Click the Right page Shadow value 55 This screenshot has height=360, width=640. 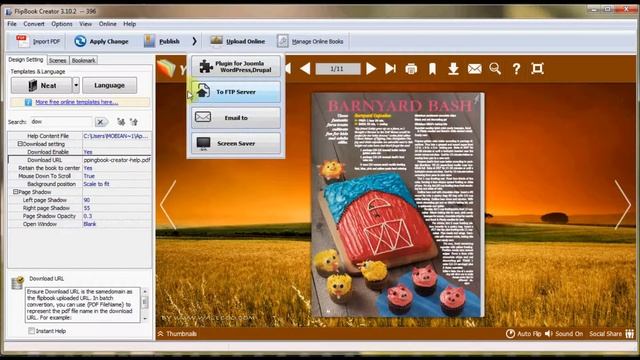point(117,208)
